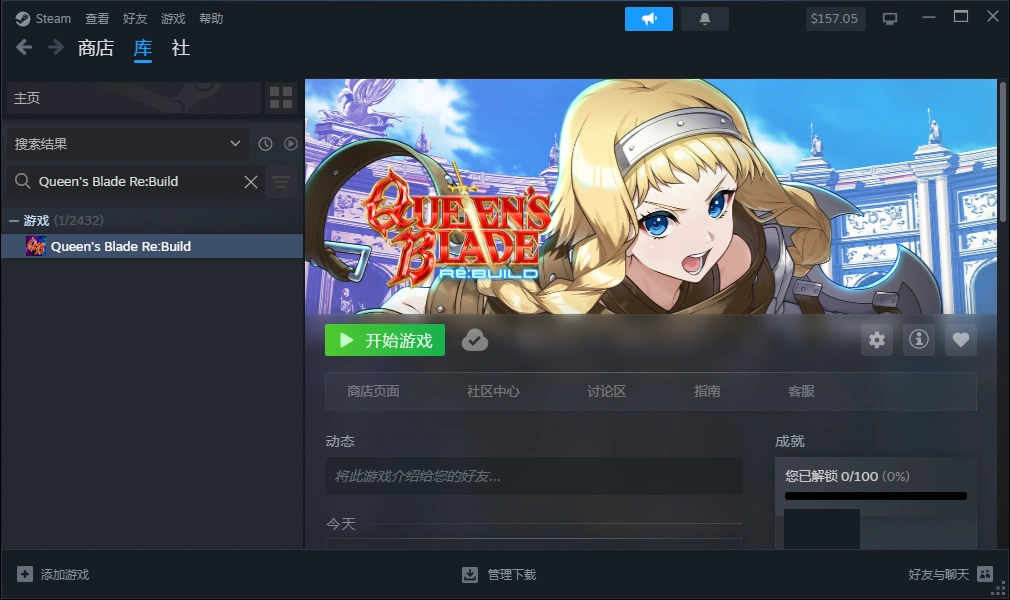Screen dimensions: 1010x600
Task: Click the green 开始游戏 play button
Action: click(385, 340)
